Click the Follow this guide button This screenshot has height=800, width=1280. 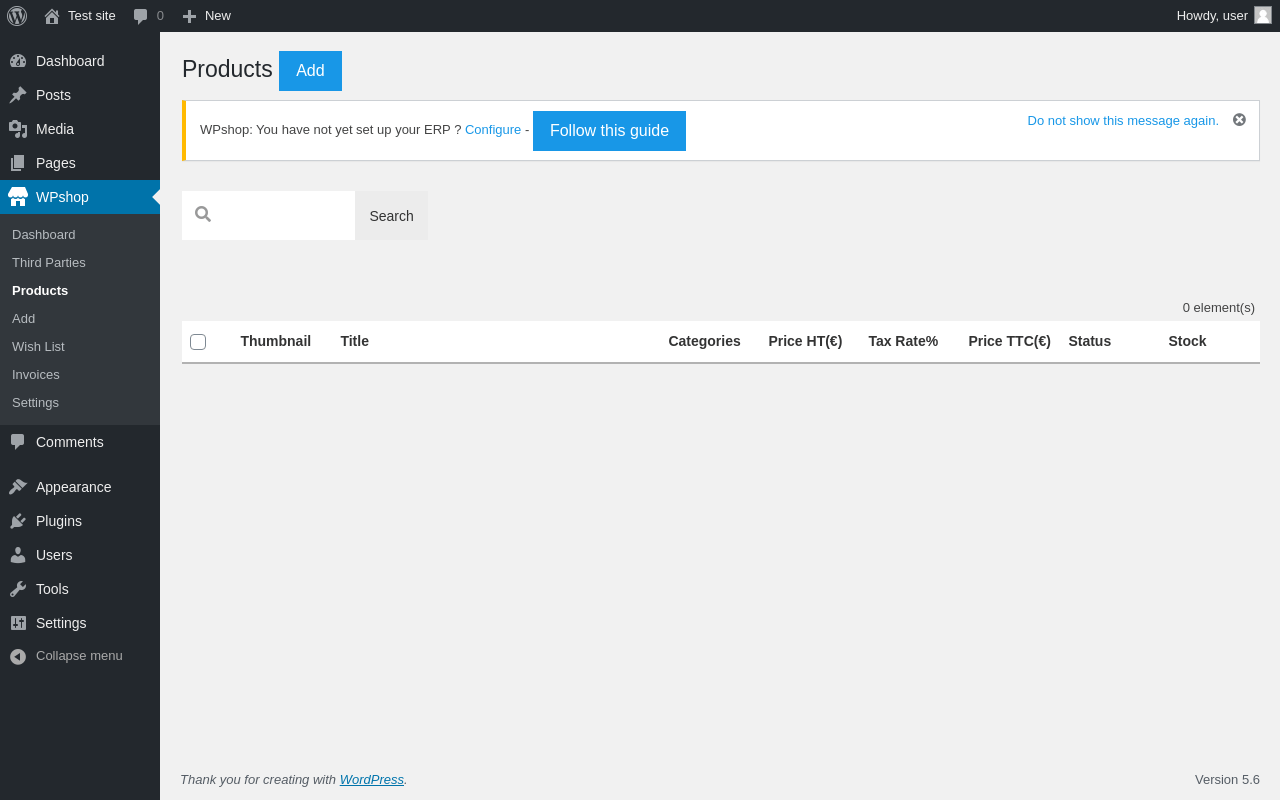[609, 131]
